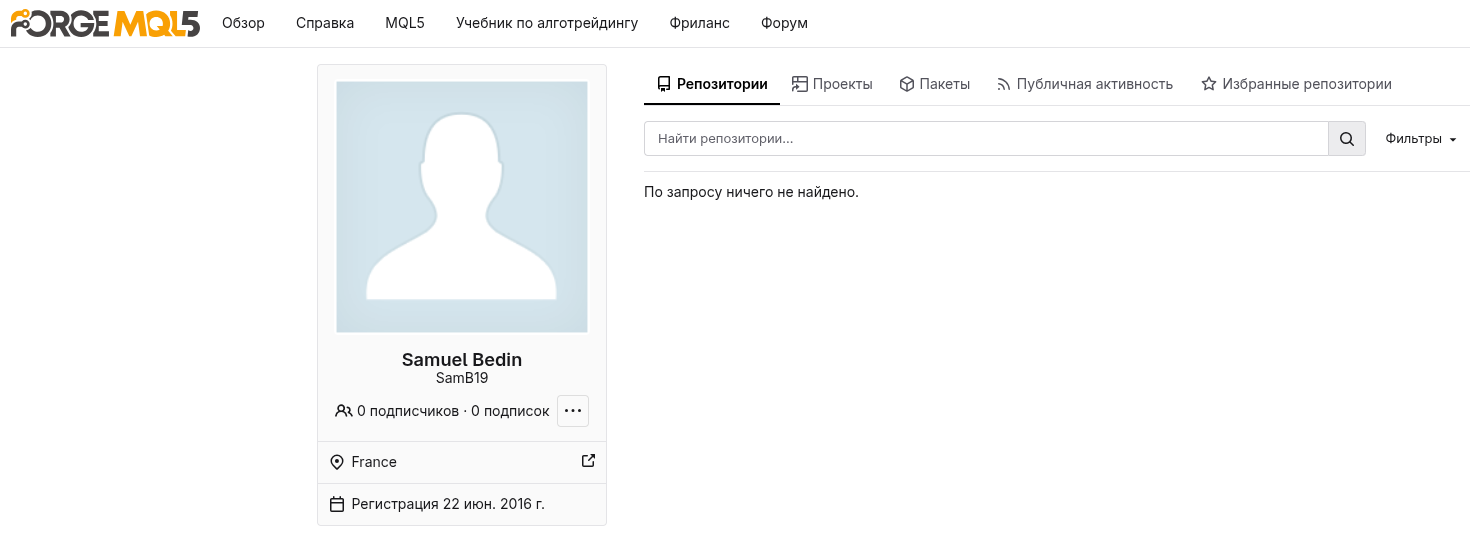Screen dimensions: 1470x554
Task: Click the 0 подписчиков link
Action: point(407,411)
